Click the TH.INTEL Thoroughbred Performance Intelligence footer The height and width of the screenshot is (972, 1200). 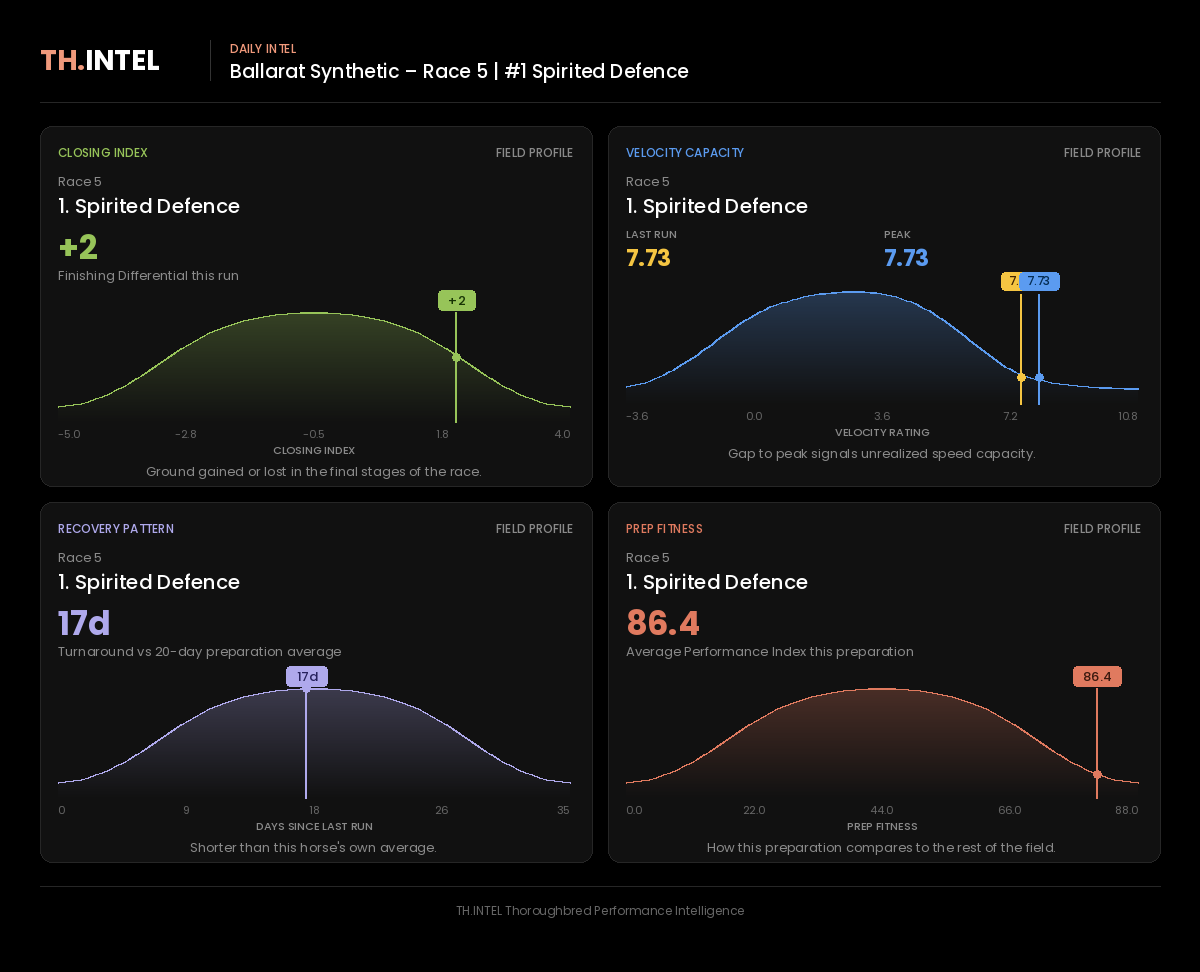point(600,911)
